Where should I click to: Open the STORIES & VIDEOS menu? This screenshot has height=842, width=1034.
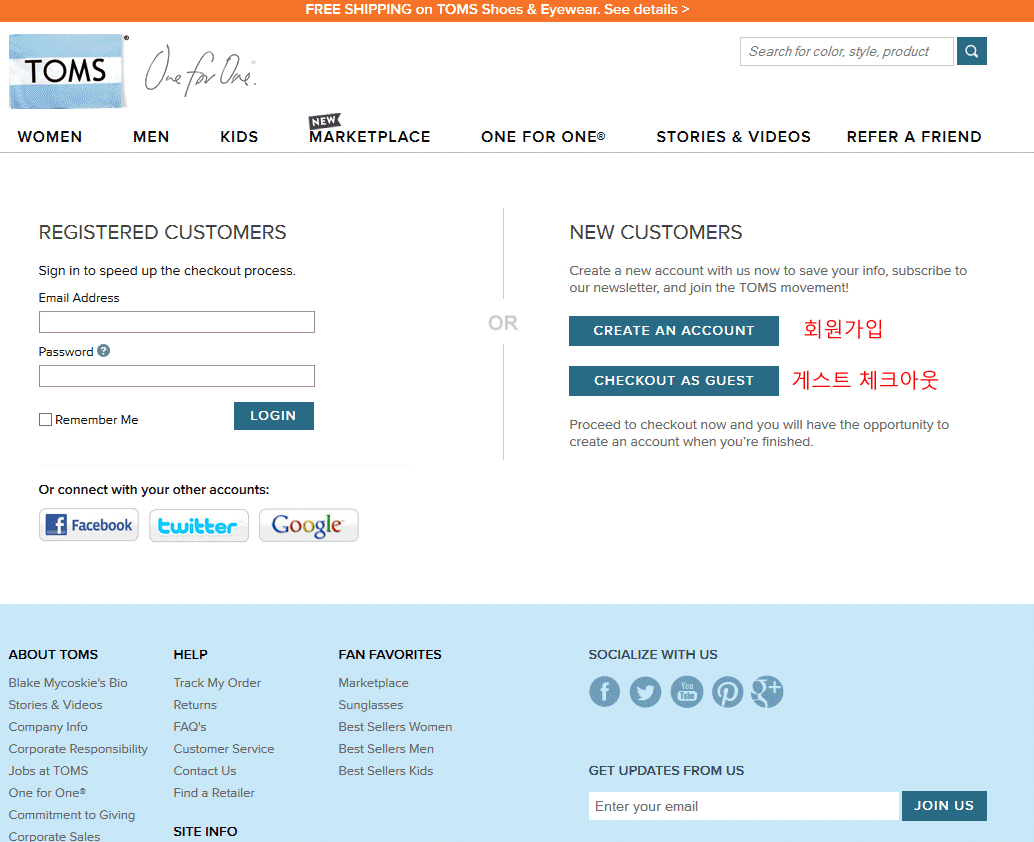pos(733,137)
